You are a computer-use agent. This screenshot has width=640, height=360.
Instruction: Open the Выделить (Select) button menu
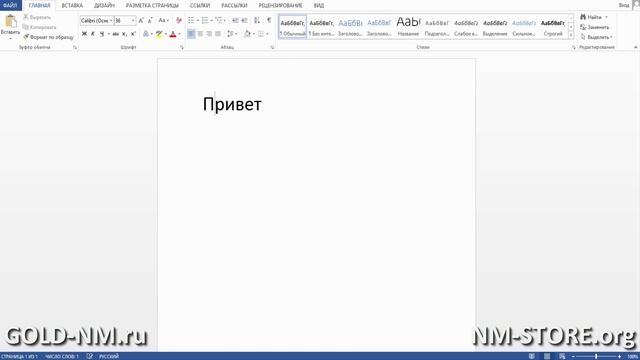tap(597, 37)
